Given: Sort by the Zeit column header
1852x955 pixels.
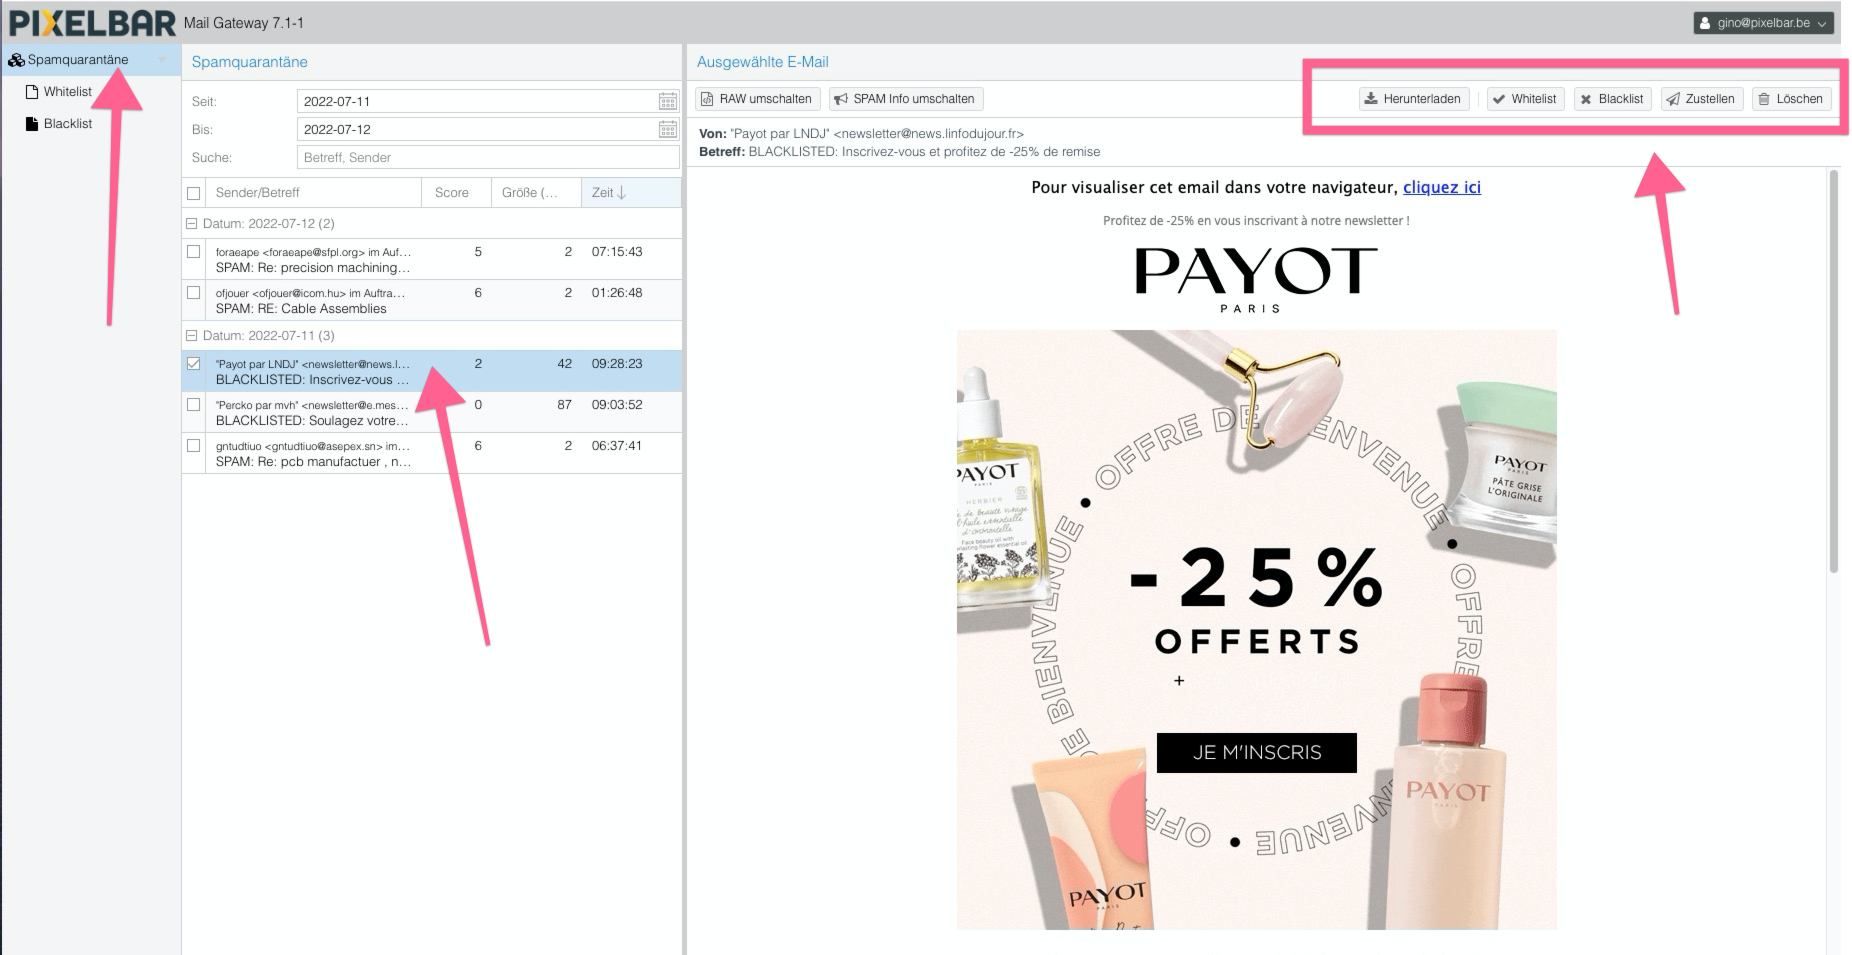Looking at the screenshot, I should click(631, 193).
